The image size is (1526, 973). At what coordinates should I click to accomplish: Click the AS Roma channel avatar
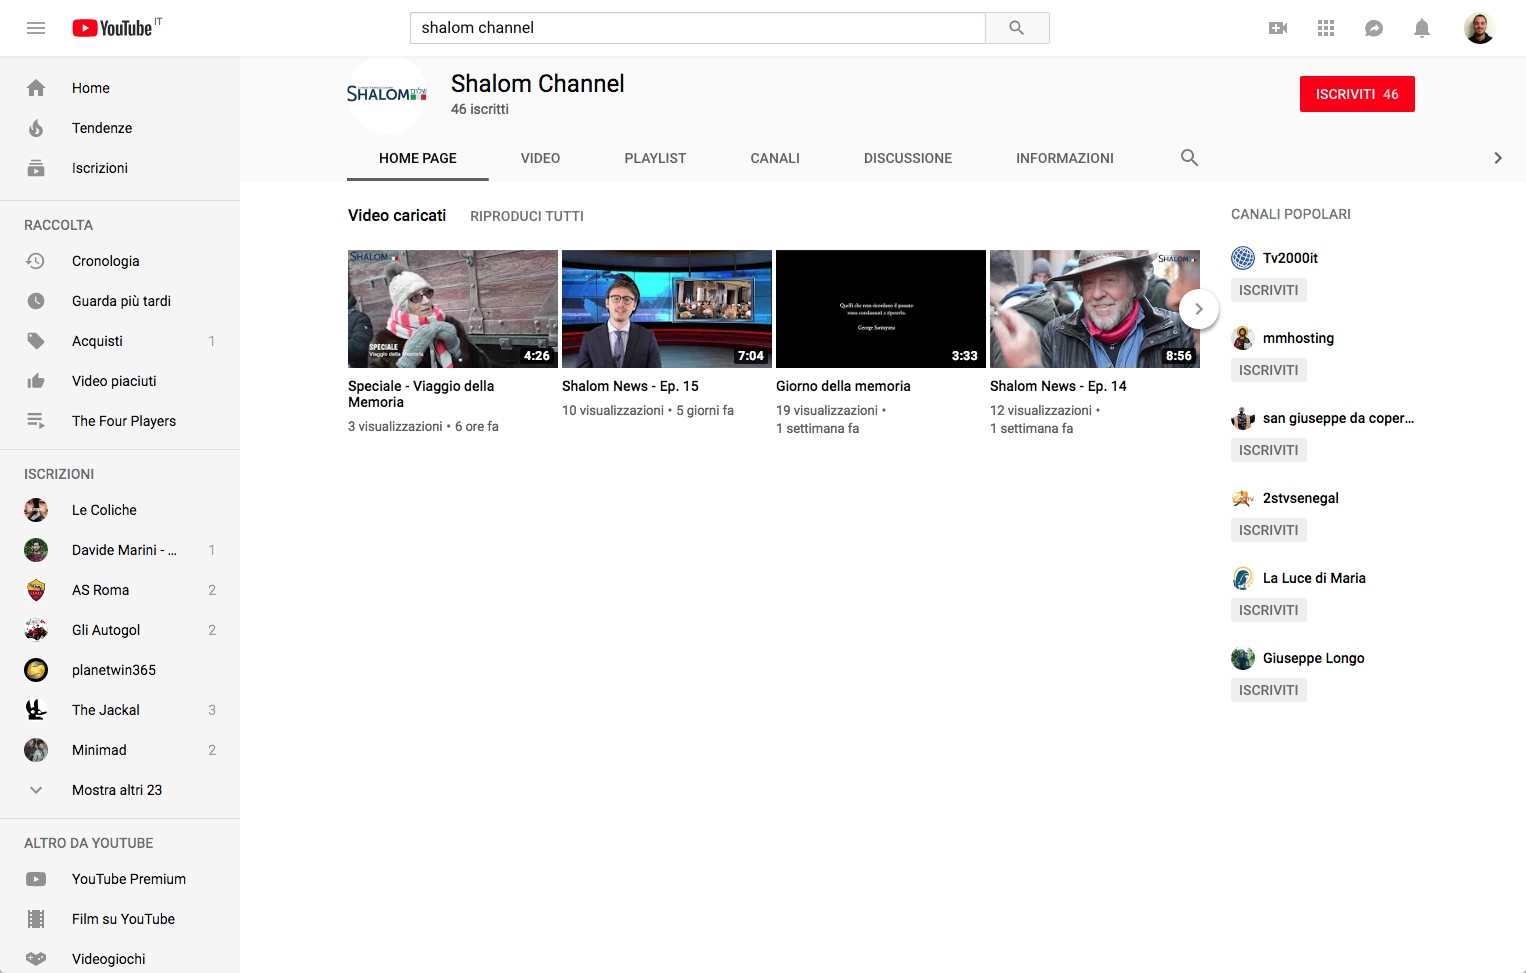[x=36, y=590]
